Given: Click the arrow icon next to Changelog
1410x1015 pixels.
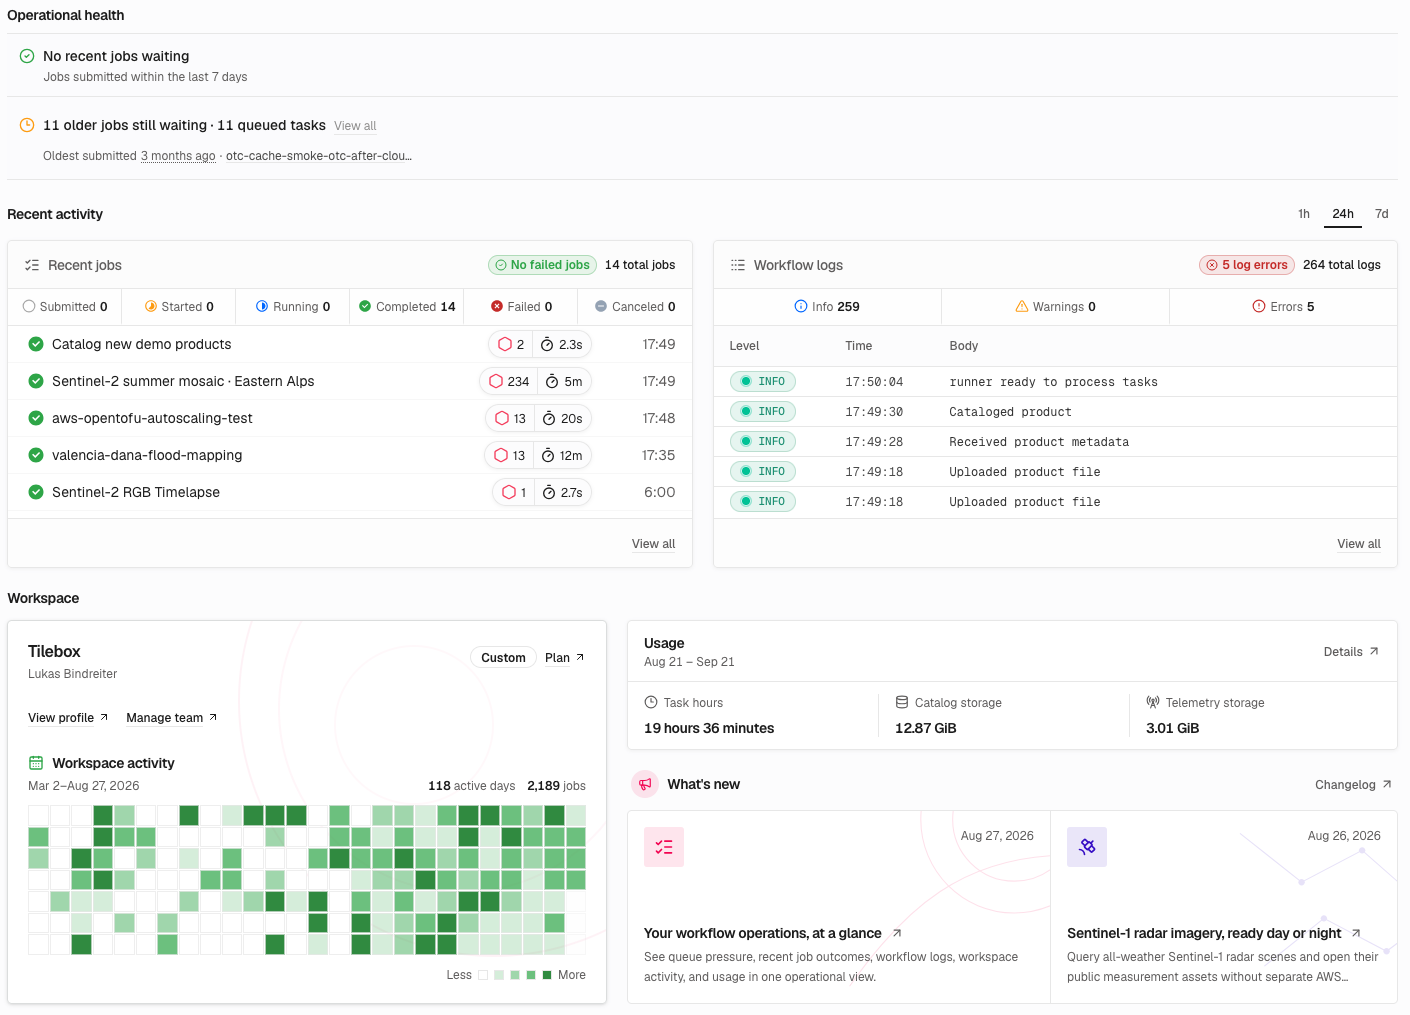Looking at the screenshot, I should click(x=1387, y=784).
